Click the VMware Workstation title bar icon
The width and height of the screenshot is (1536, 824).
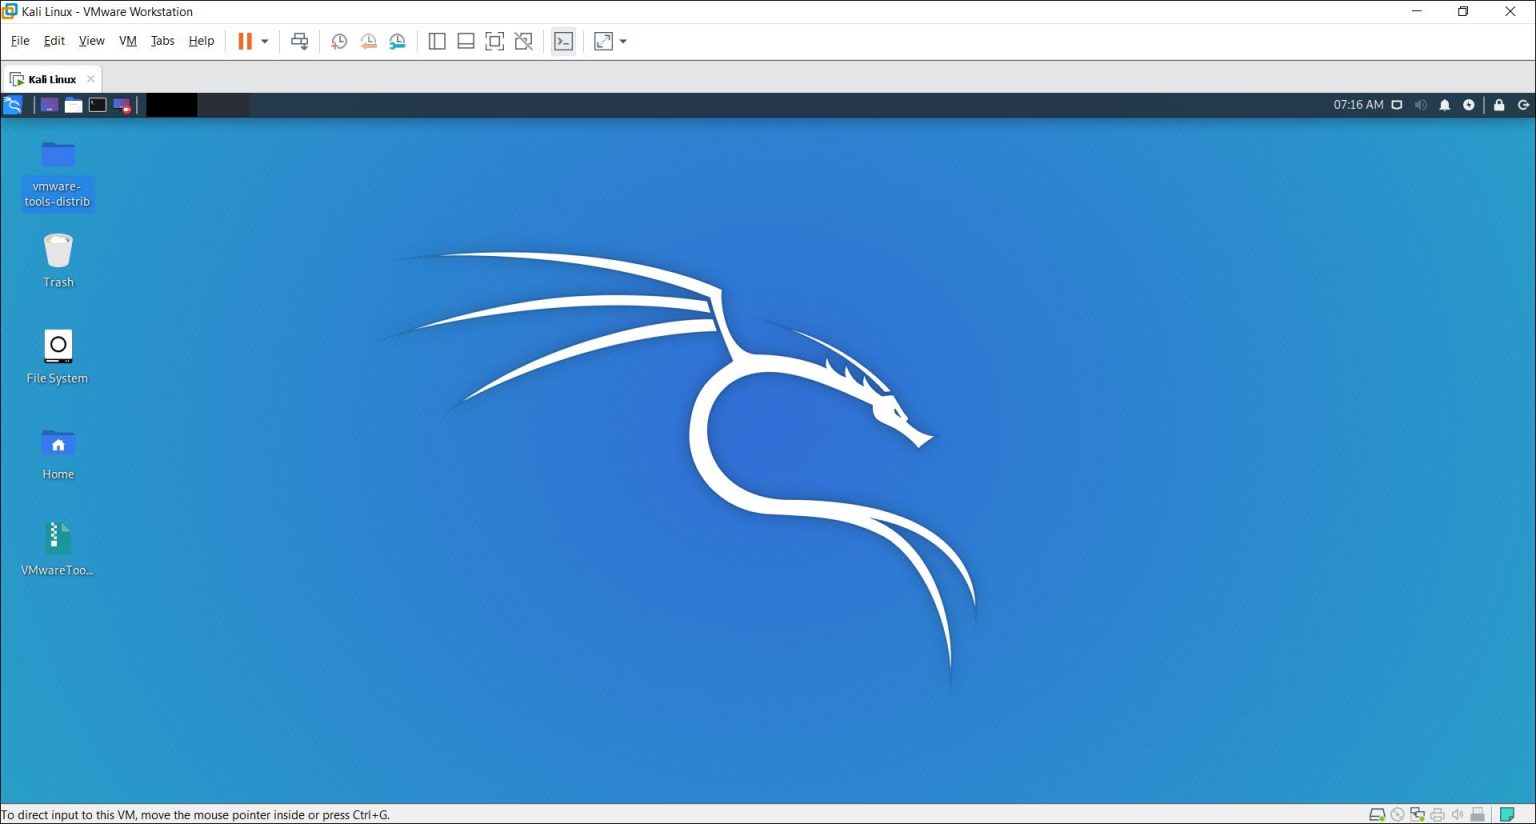coord(10,11)
